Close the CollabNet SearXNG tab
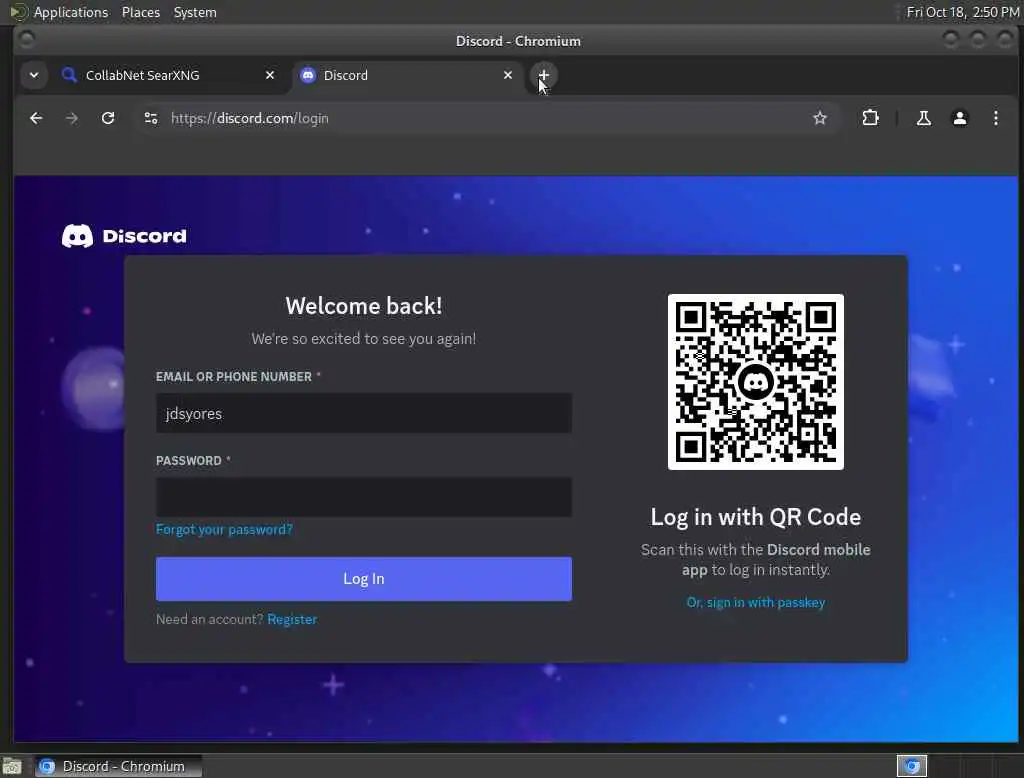1024x778 pixels. (270, 75)
